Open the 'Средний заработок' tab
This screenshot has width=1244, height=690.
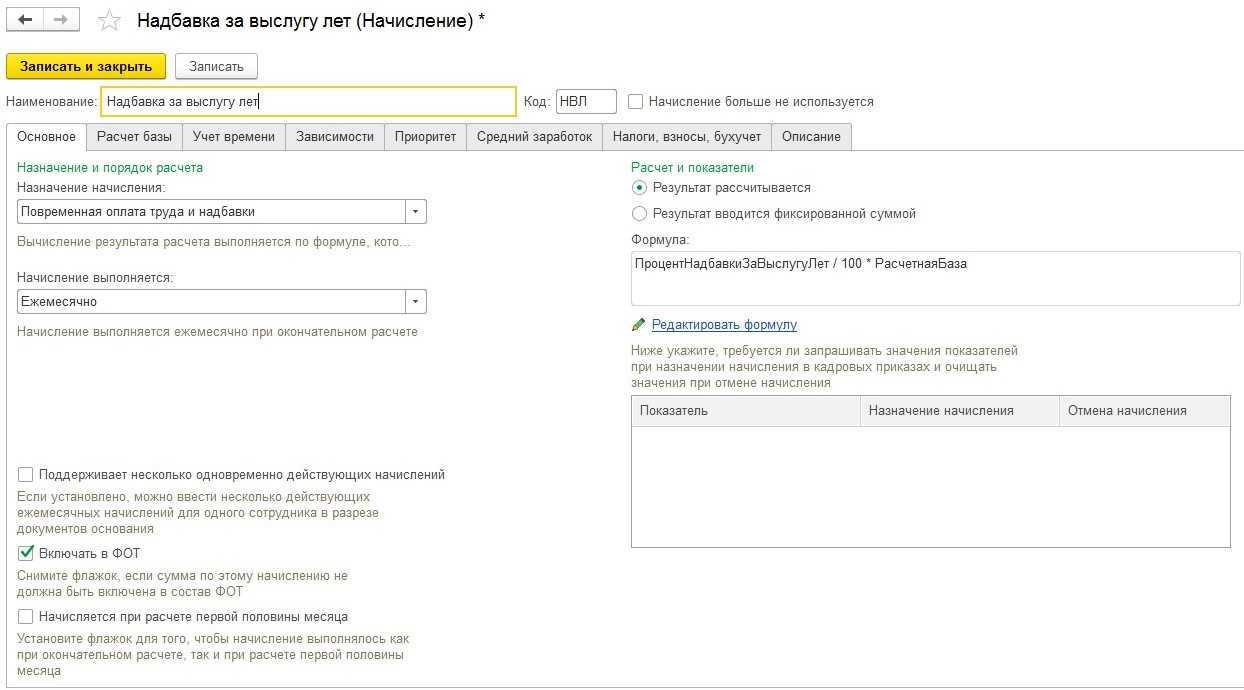(x=534, y=137)
